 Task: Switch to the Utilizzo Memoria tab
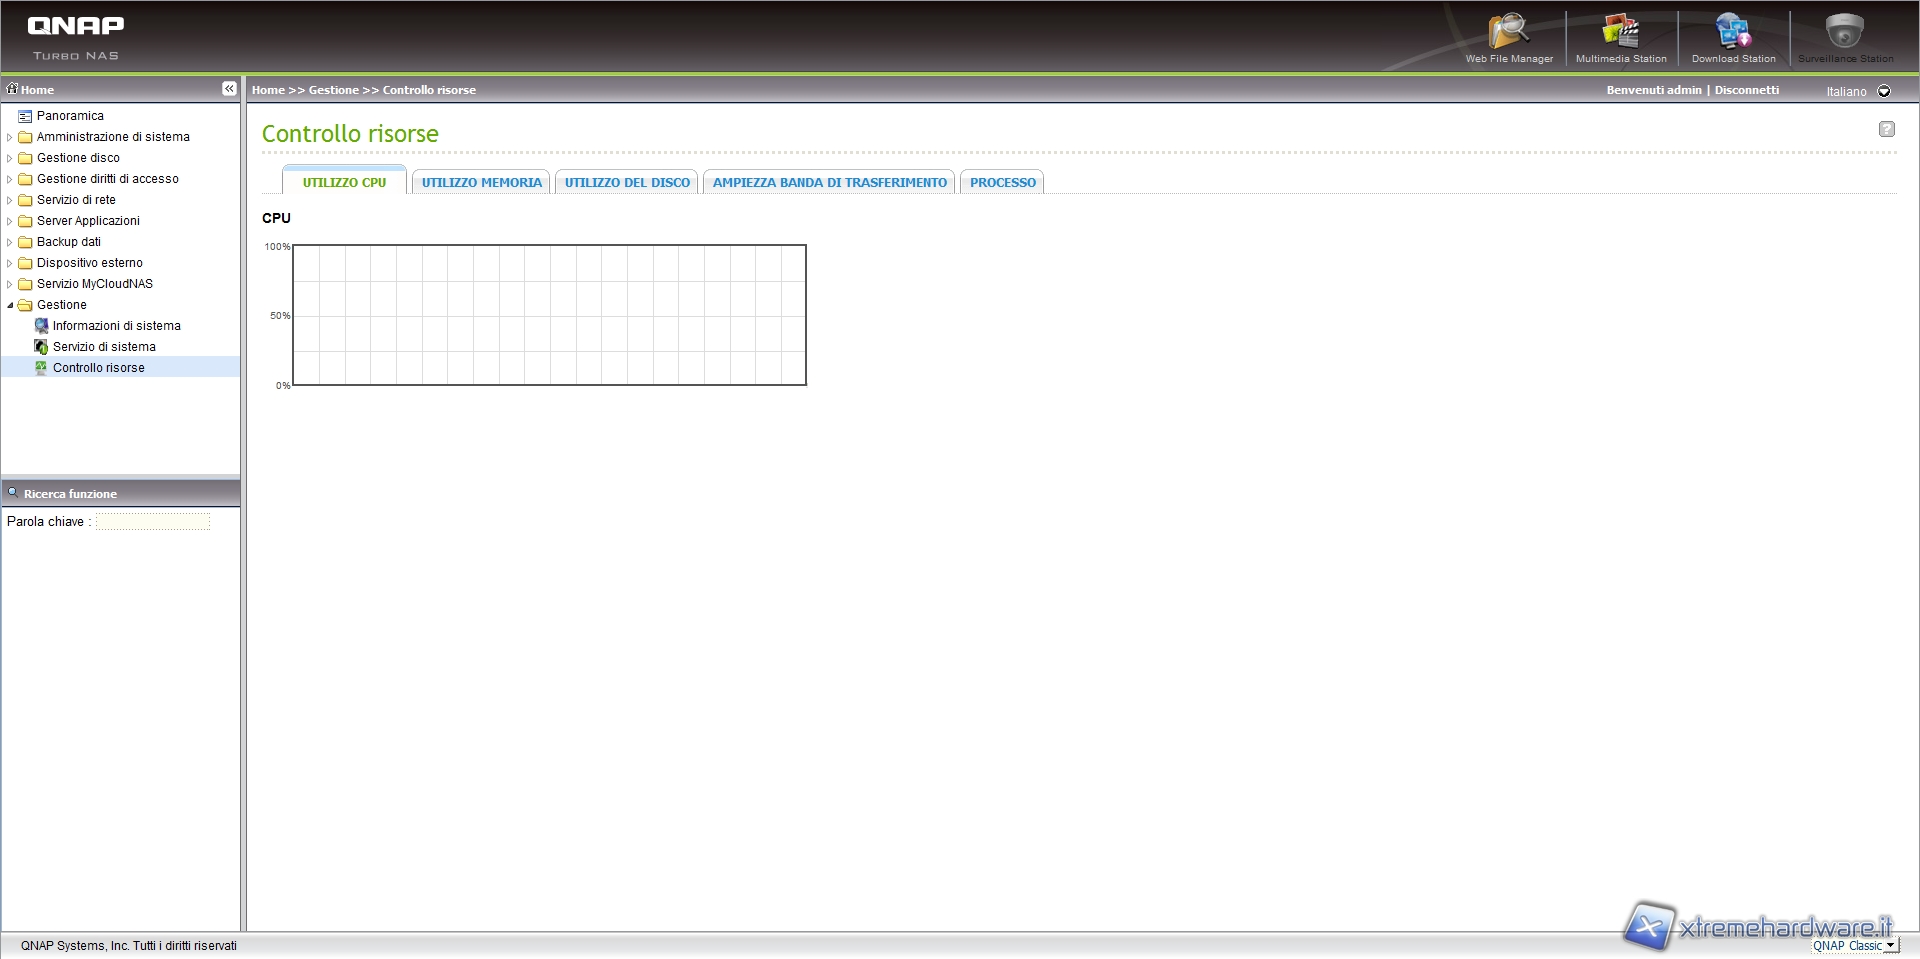(481, 183)
